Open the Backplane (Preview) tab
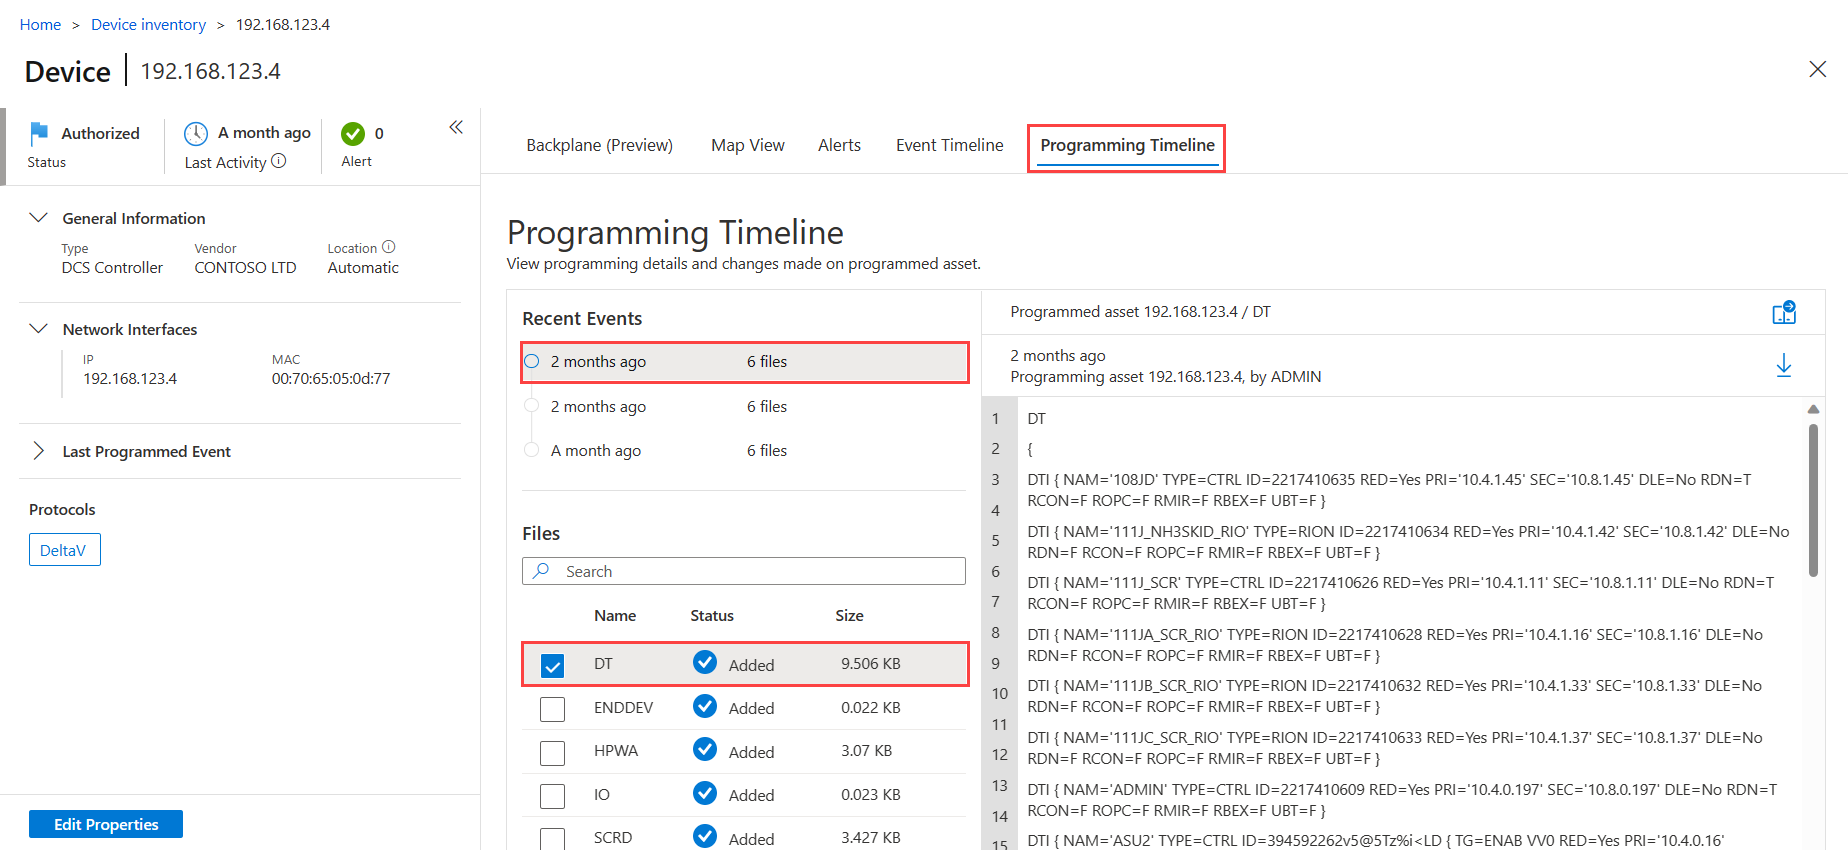This screenshot has width=1848, height=850. click(599, 145)
